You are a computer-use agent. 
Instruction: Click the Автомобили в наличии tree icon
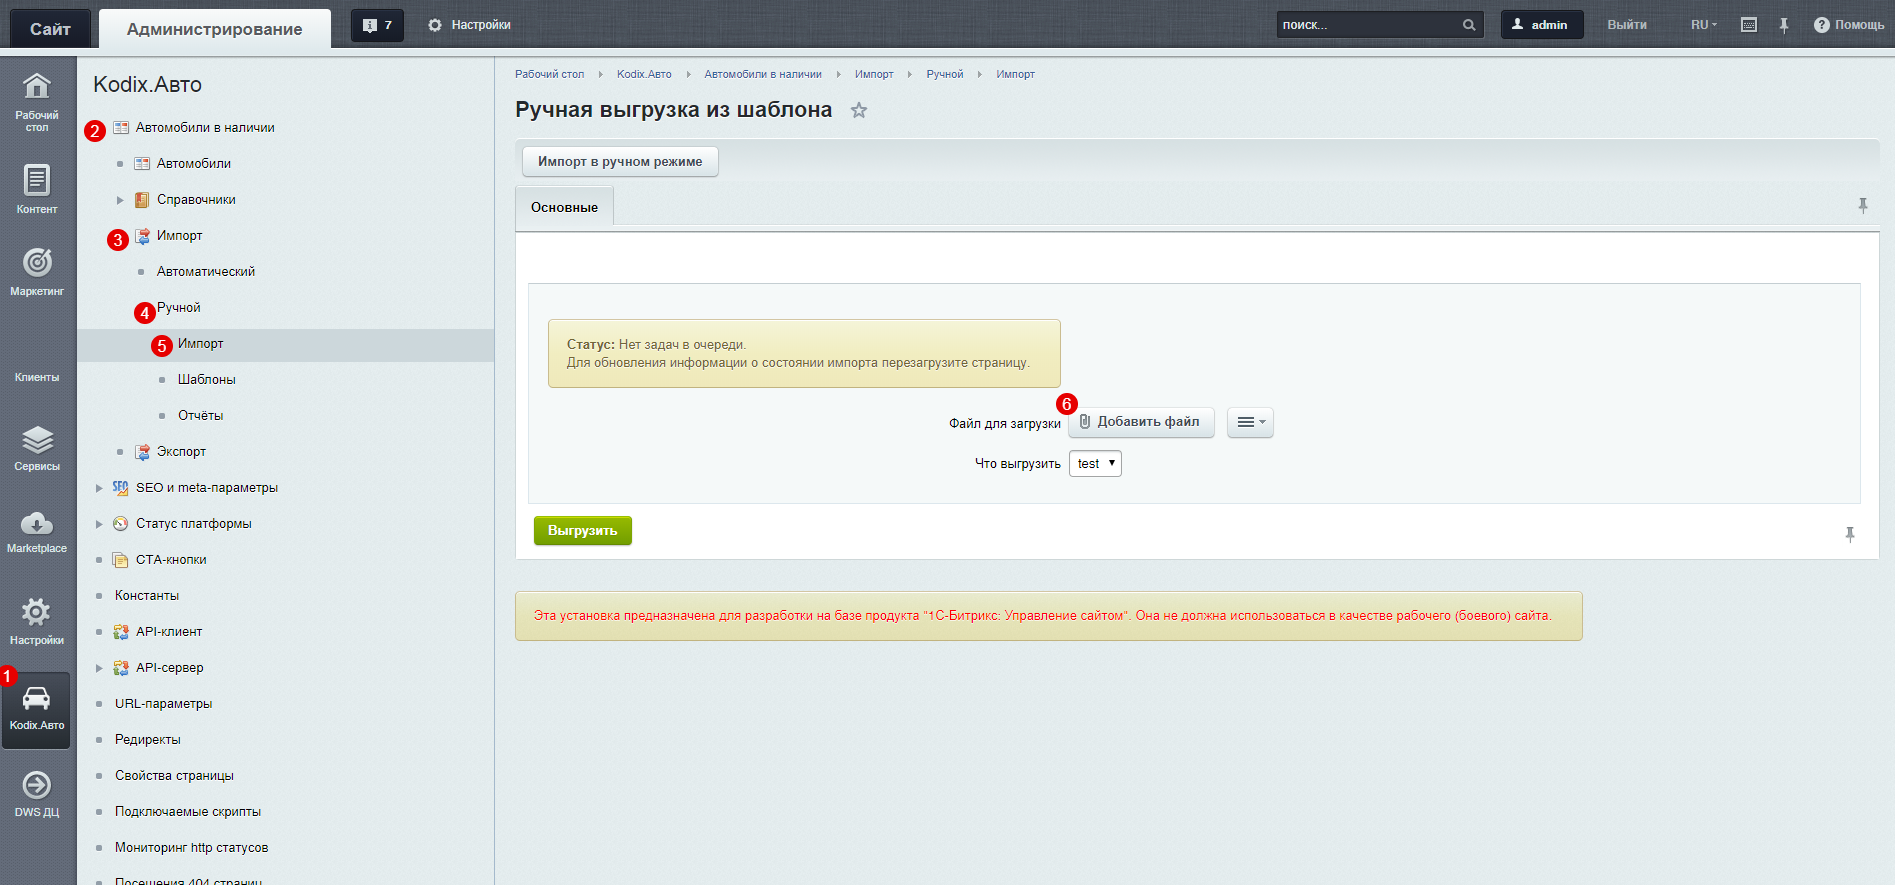[121, 128]
